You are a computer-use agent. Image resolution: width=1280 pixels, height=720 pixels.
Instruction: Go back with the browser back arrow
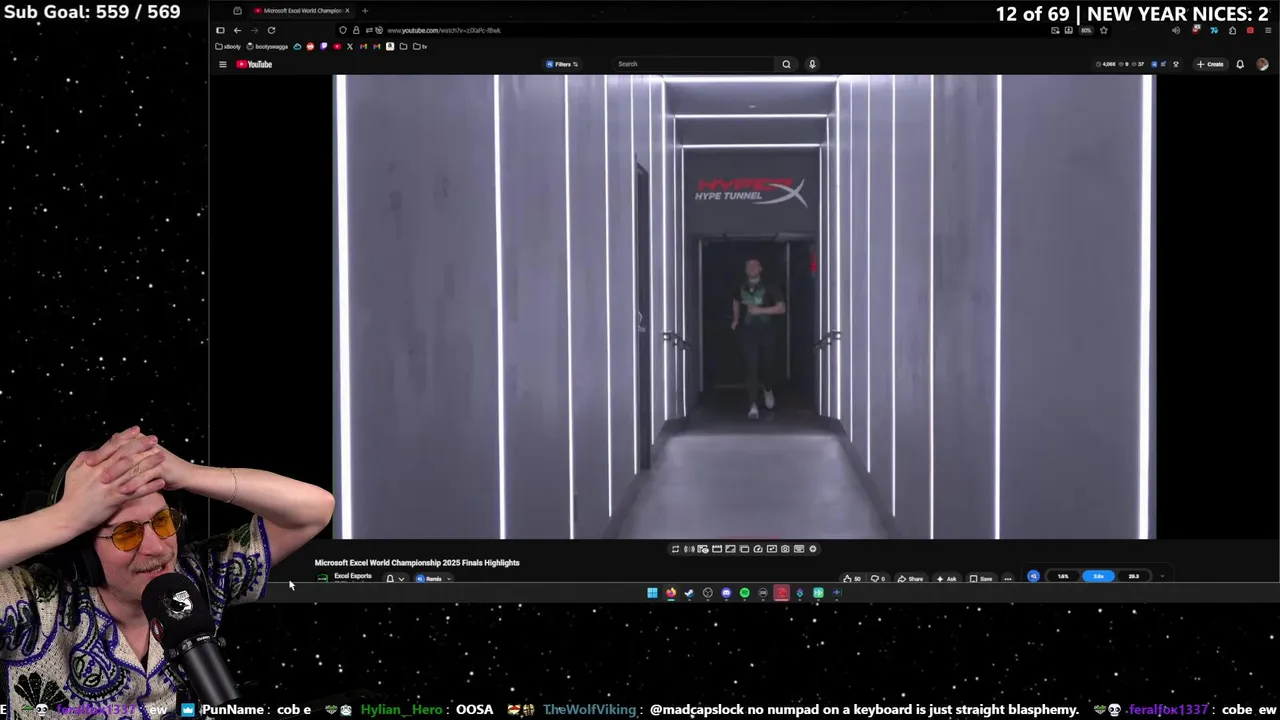(x=237, y=30)
